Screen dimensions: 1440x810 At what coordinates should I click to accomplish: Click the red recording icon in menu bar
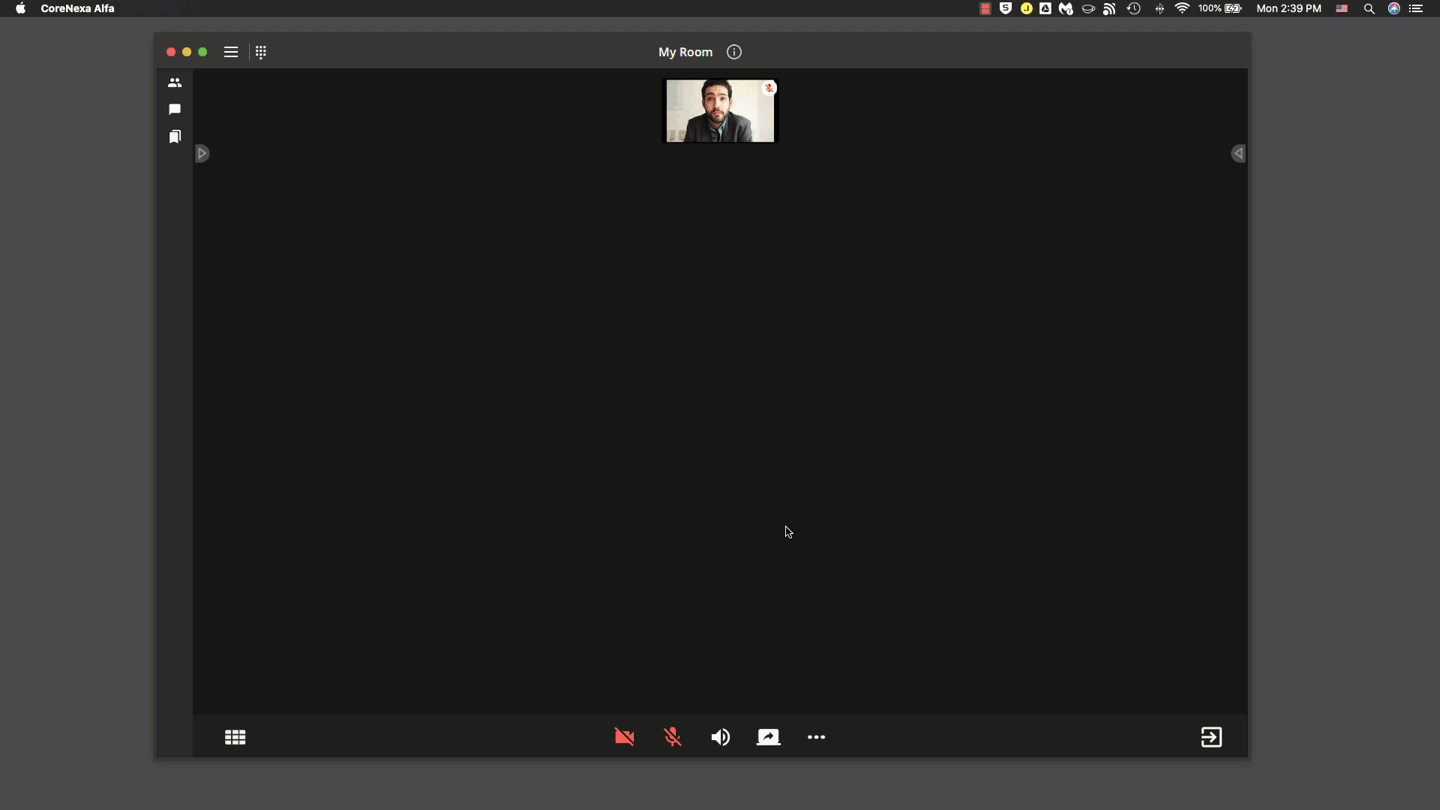pos(985,8)
